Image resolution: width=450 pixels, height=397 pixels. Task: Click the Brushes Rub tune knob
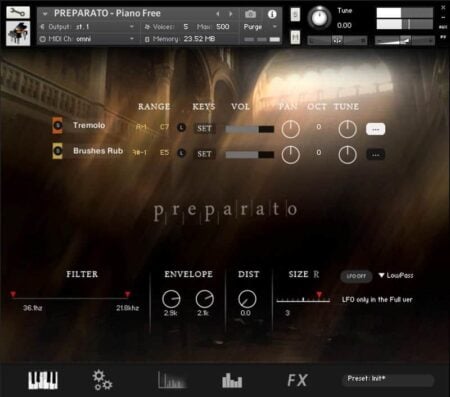point(347,155)
